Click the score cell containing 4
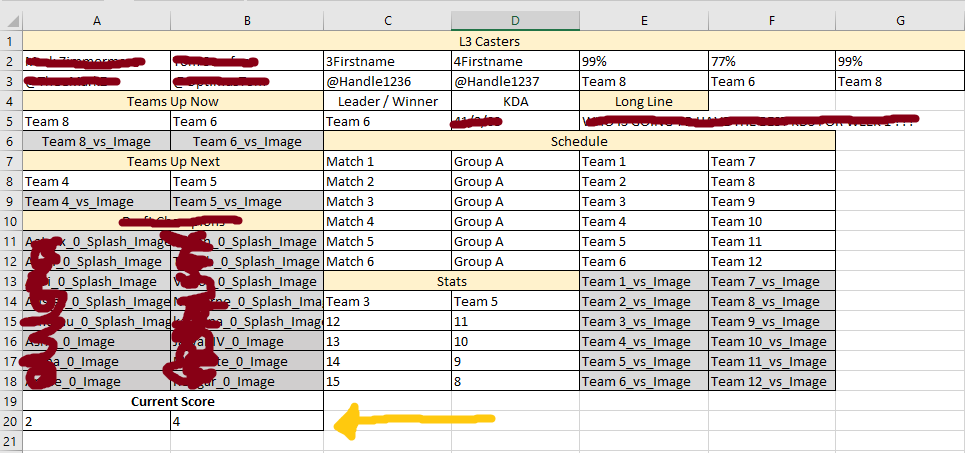Screen dimensions: 965x453 [x=247, y=422]
